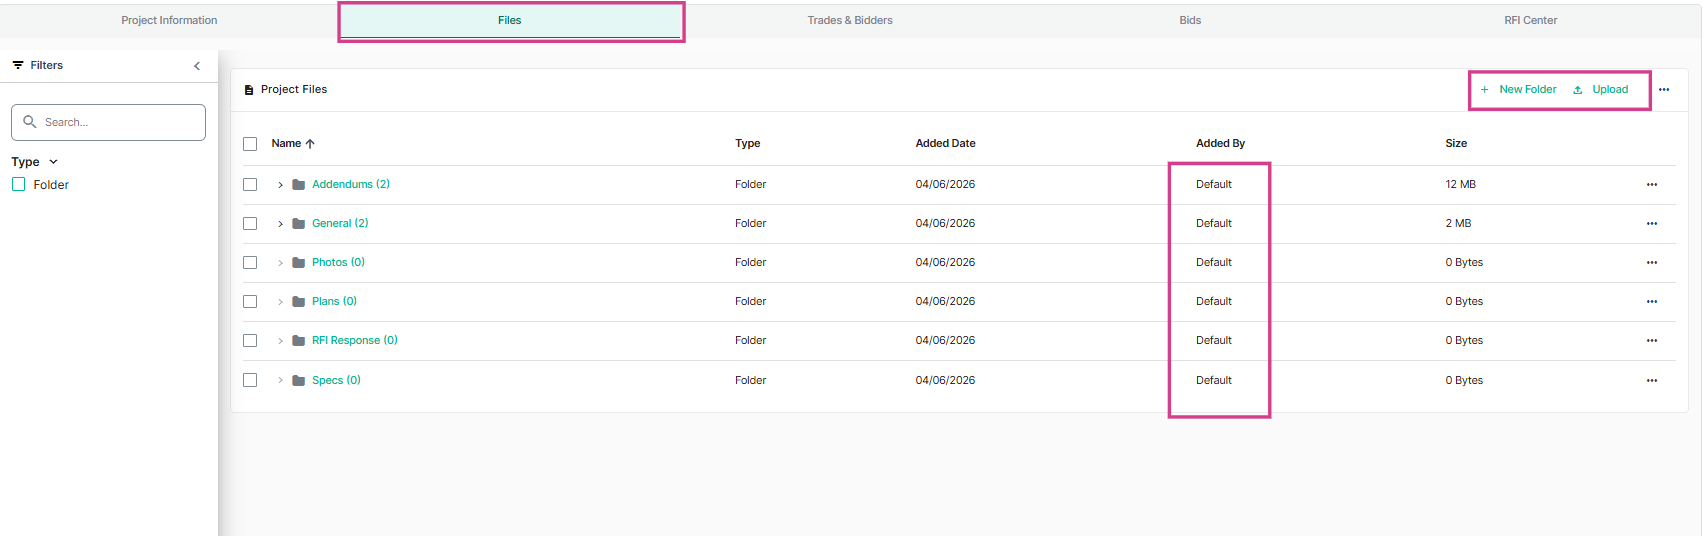The height and width of the screenshot is (536, 1707).
Task: Click the Addendums folder icon
Action: point(298,185)
